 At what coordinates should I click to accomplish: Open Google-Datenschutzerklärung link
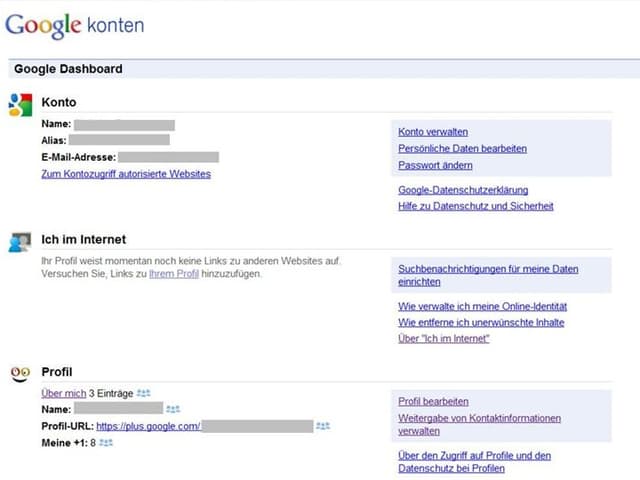(x=463, y=190)
